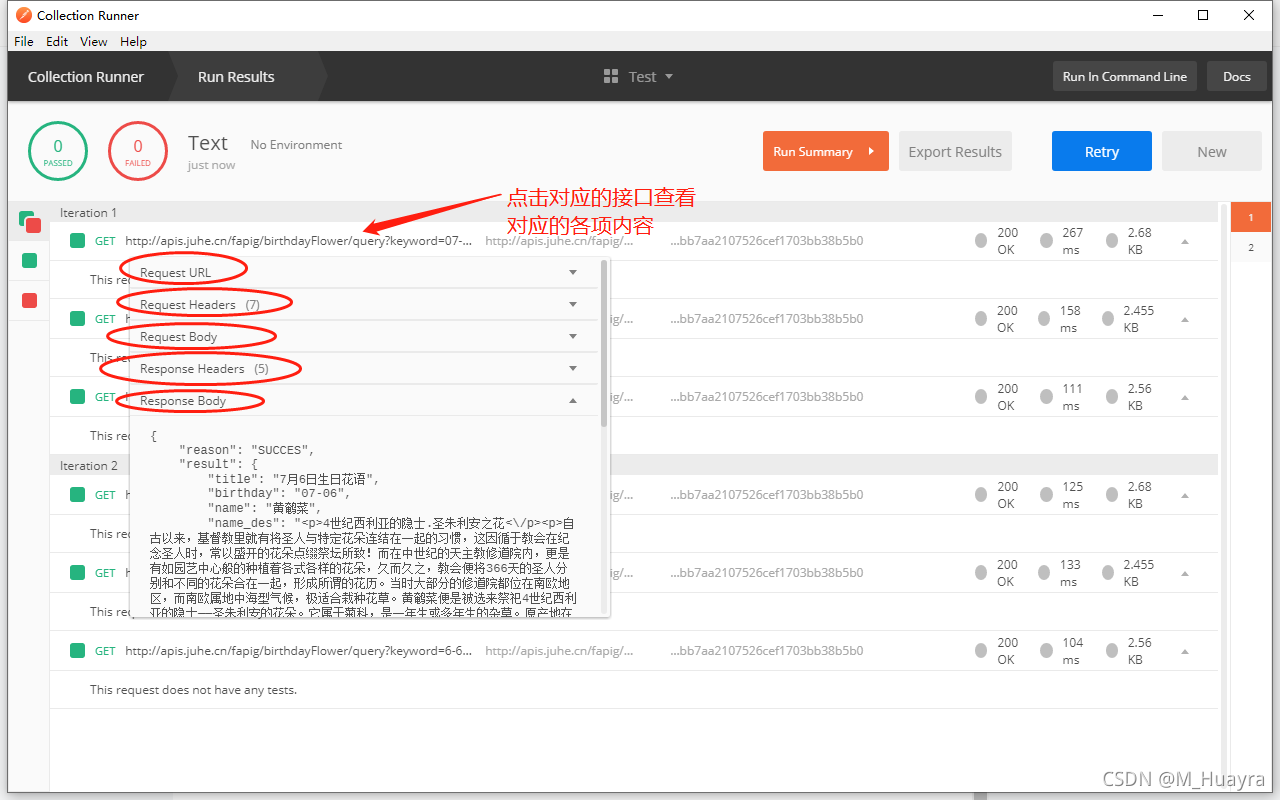Jump to iteration 2 in right sidebar
This screenshot has height=800, width=1280.
click(x=1250, y=248)
